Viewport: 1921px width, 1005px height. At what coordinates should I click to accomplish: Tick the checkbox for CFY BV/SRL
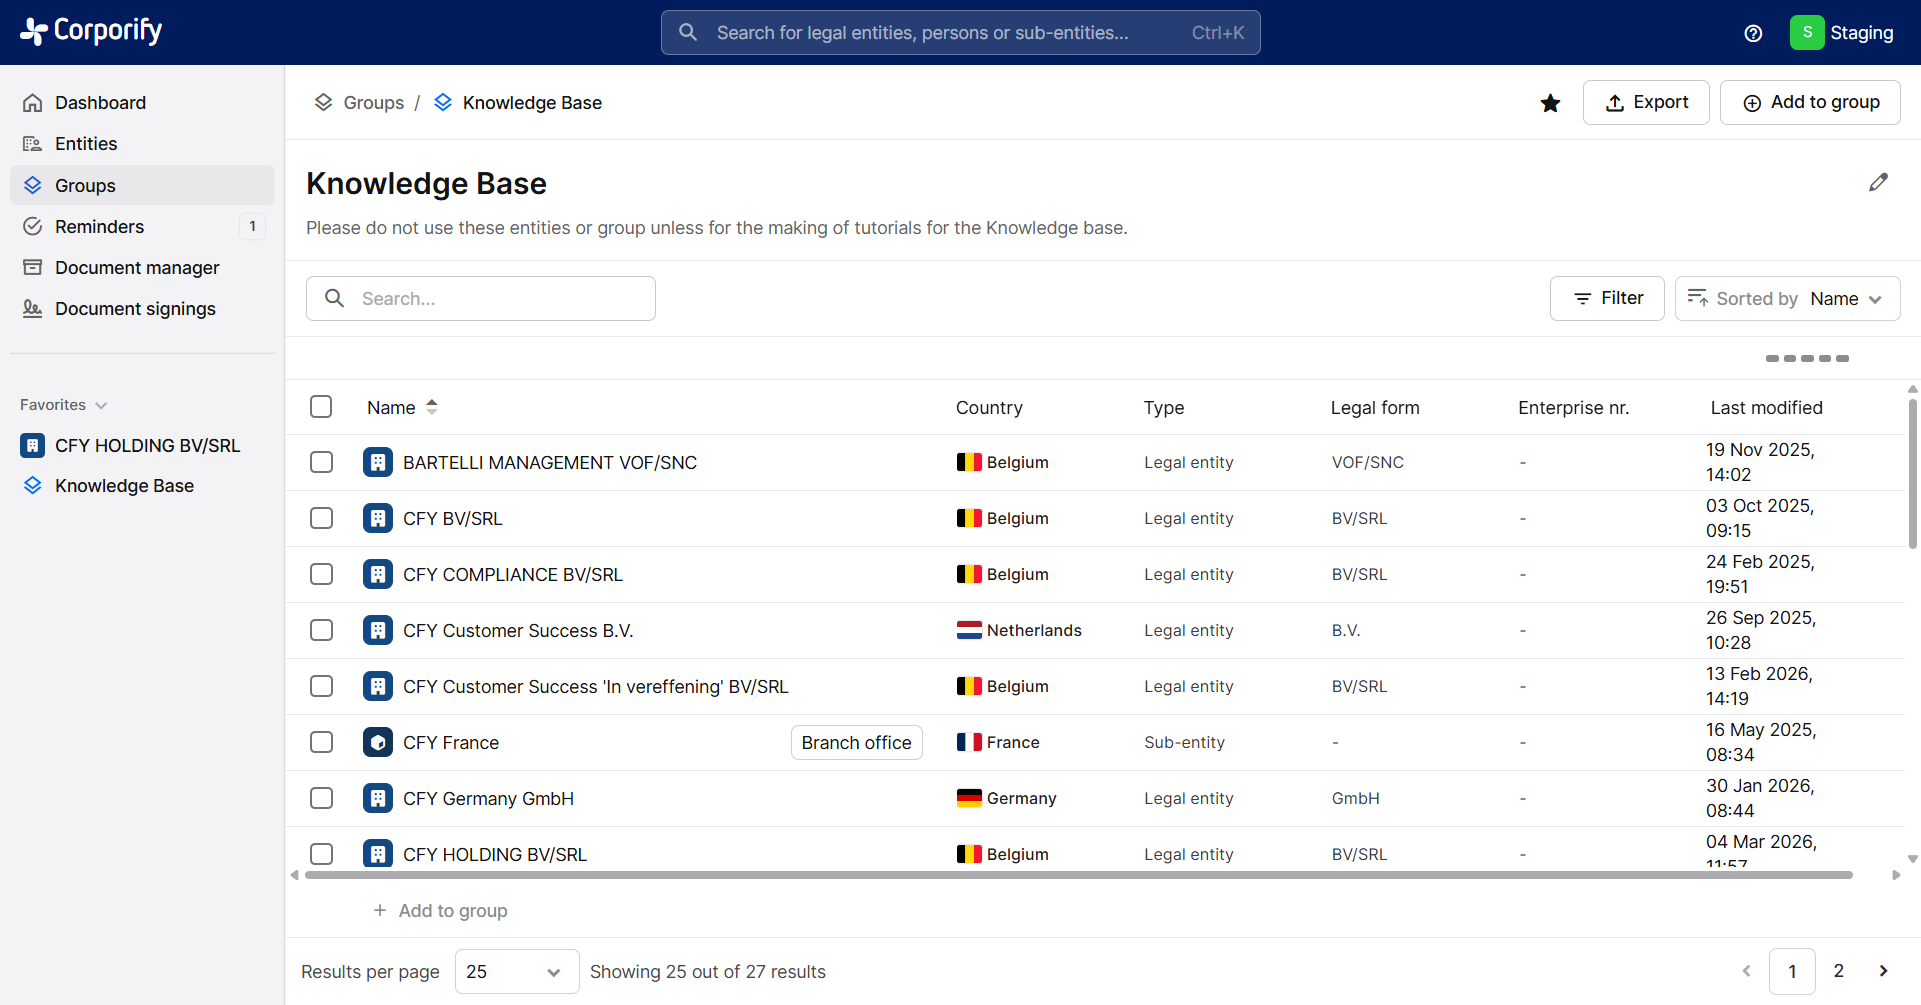click(x=321, y=518)
